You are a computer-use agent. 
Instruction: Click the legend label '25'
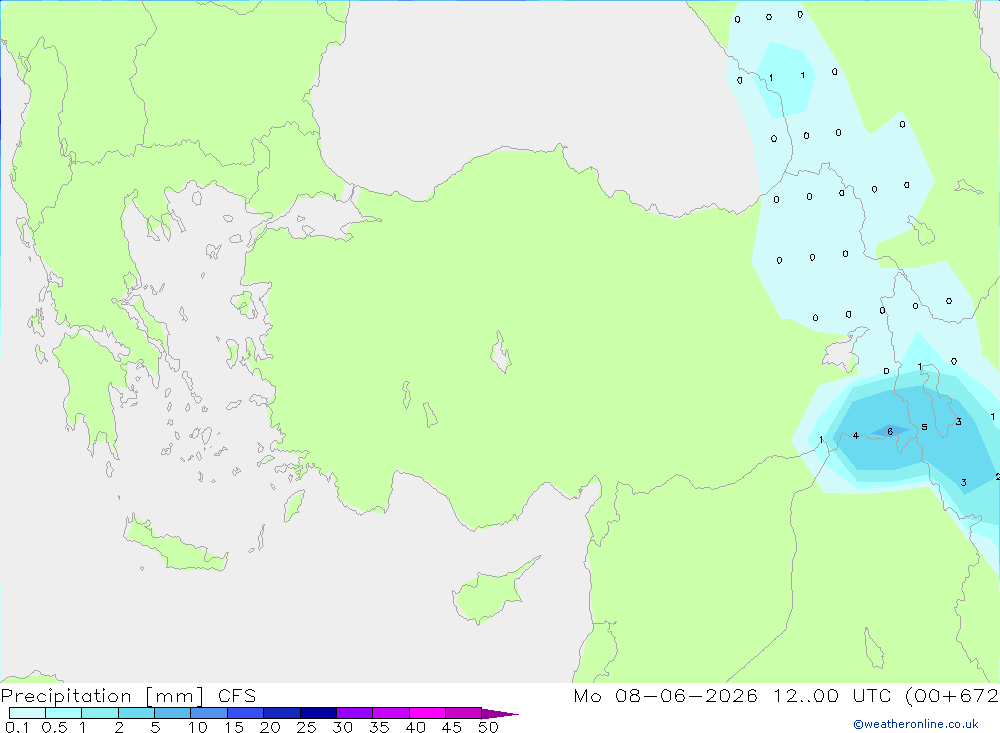(x=307, y=727)
